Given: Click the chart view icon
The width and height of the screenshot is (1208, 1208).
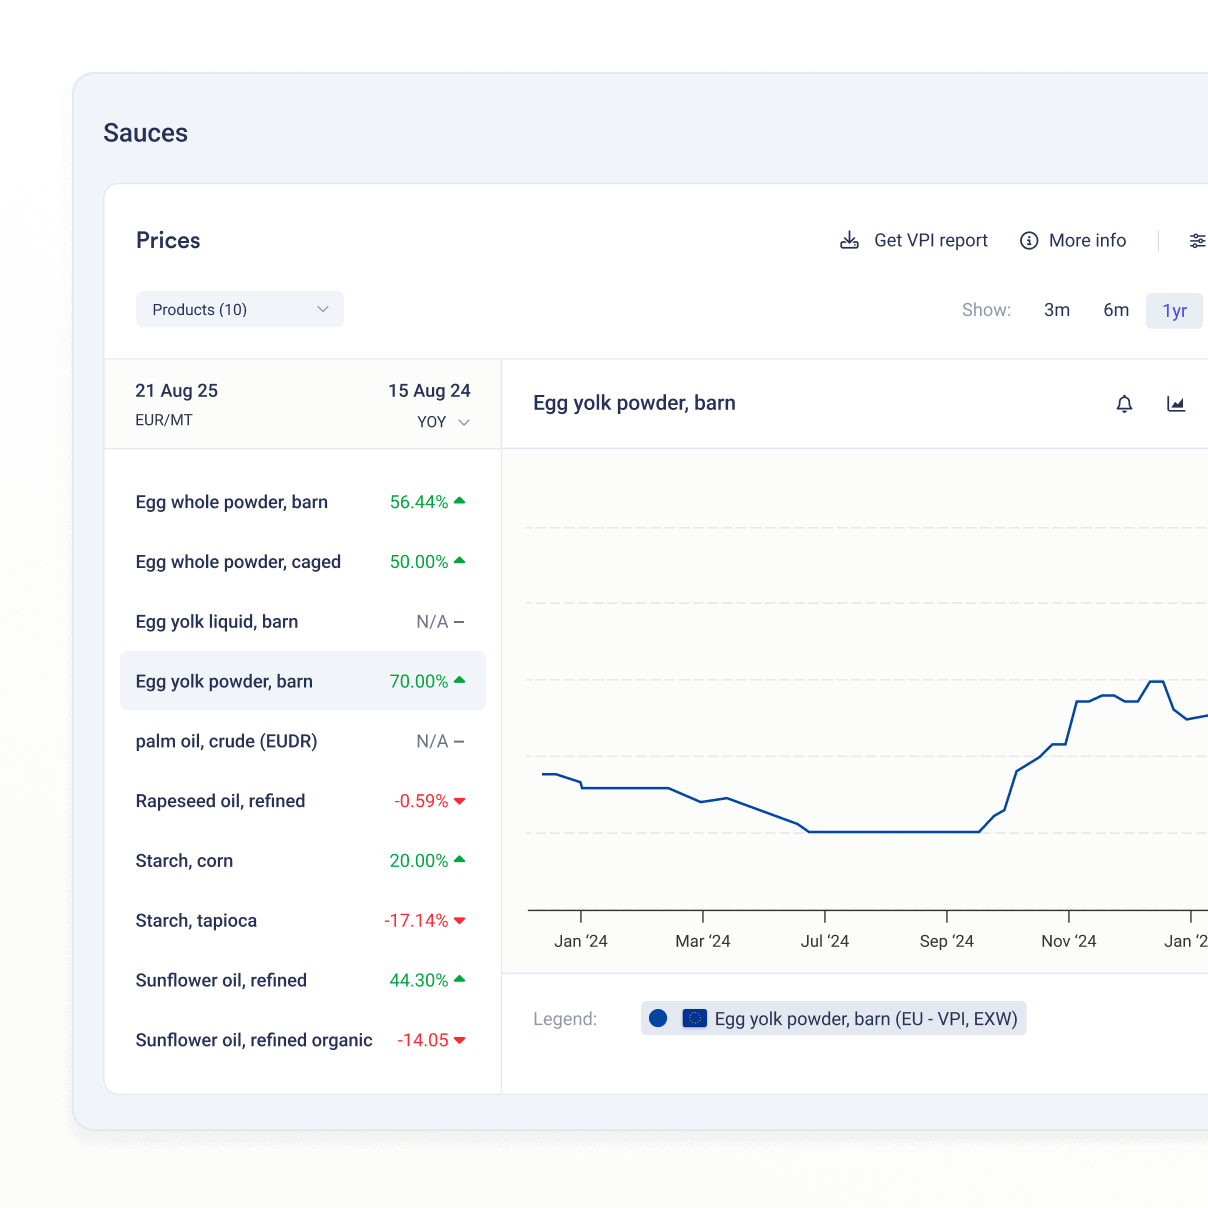Looking at the screenshot, I should click(x=1176, y=404).
